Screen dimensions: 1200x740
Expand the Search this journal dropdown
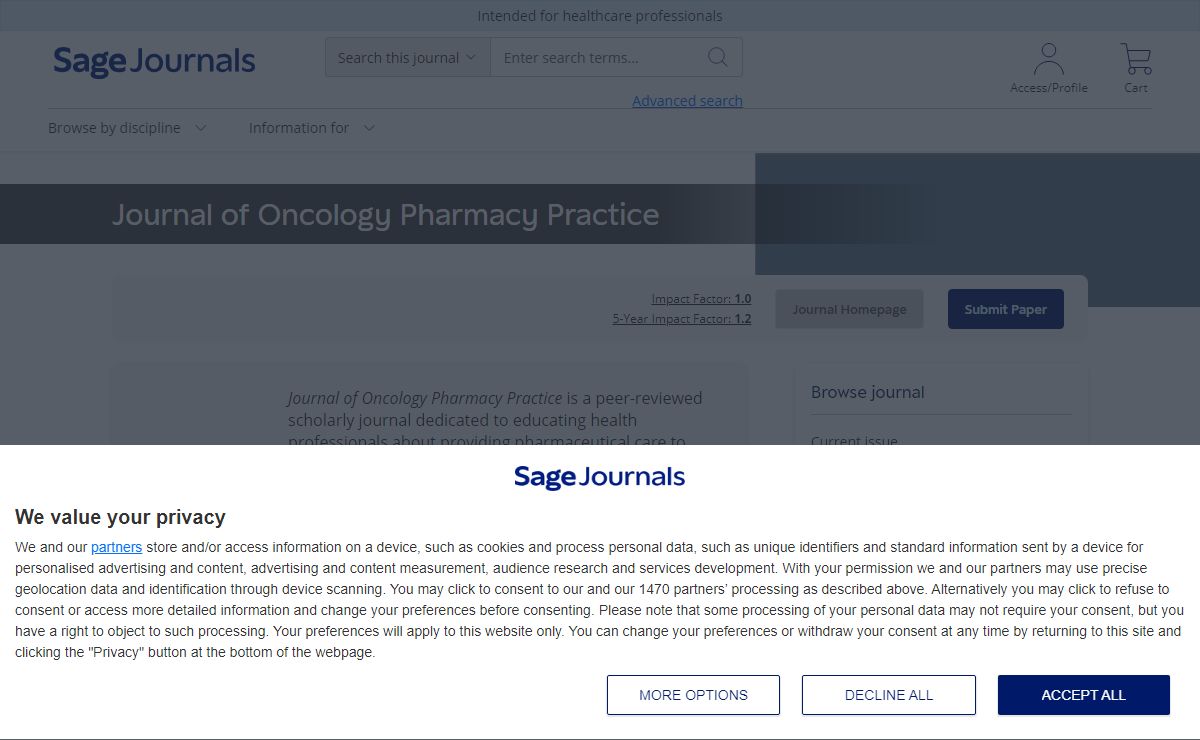[407, 58]
